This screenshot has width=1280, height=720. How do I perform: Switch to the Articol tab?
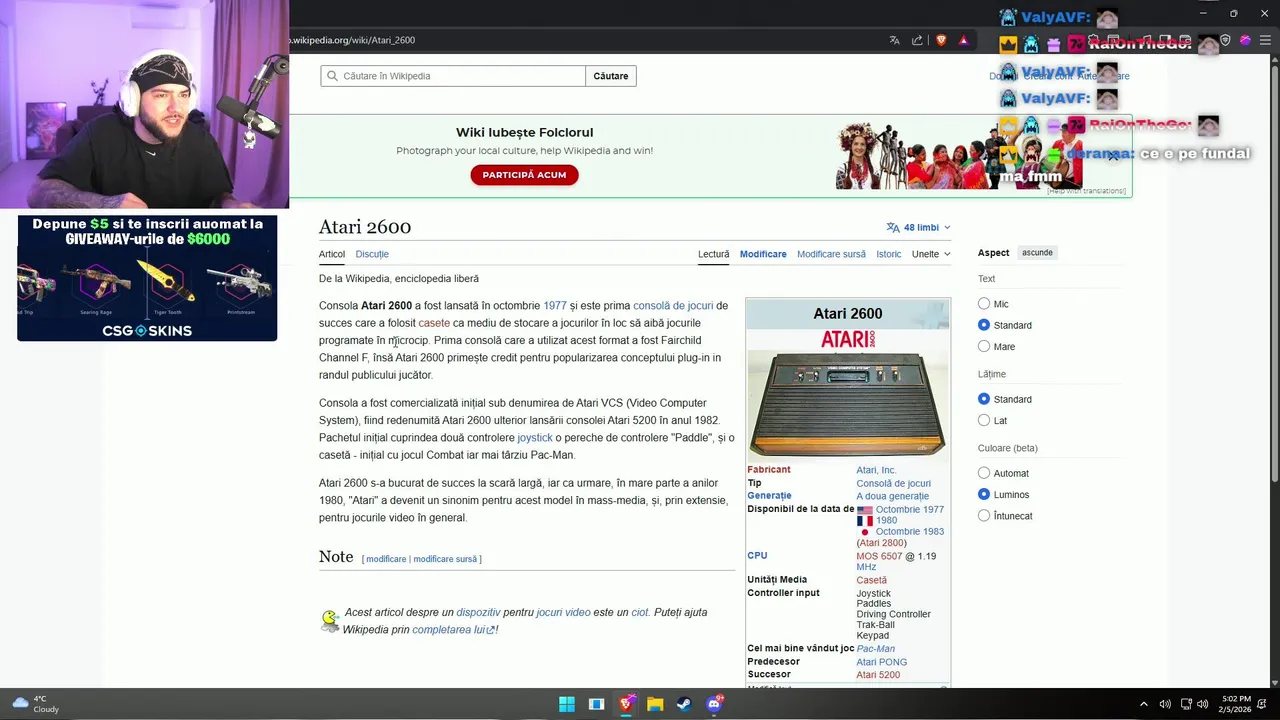332,254
